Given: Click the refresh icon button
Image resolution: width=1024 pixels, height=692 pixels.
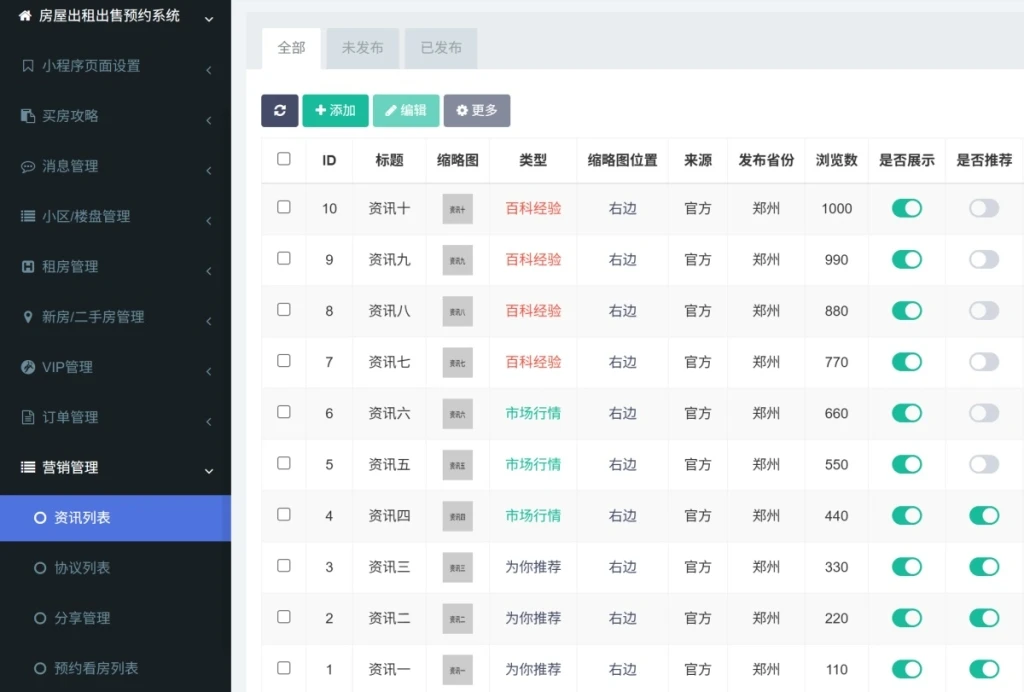Looking at the screenshot, I should [280, 111].
